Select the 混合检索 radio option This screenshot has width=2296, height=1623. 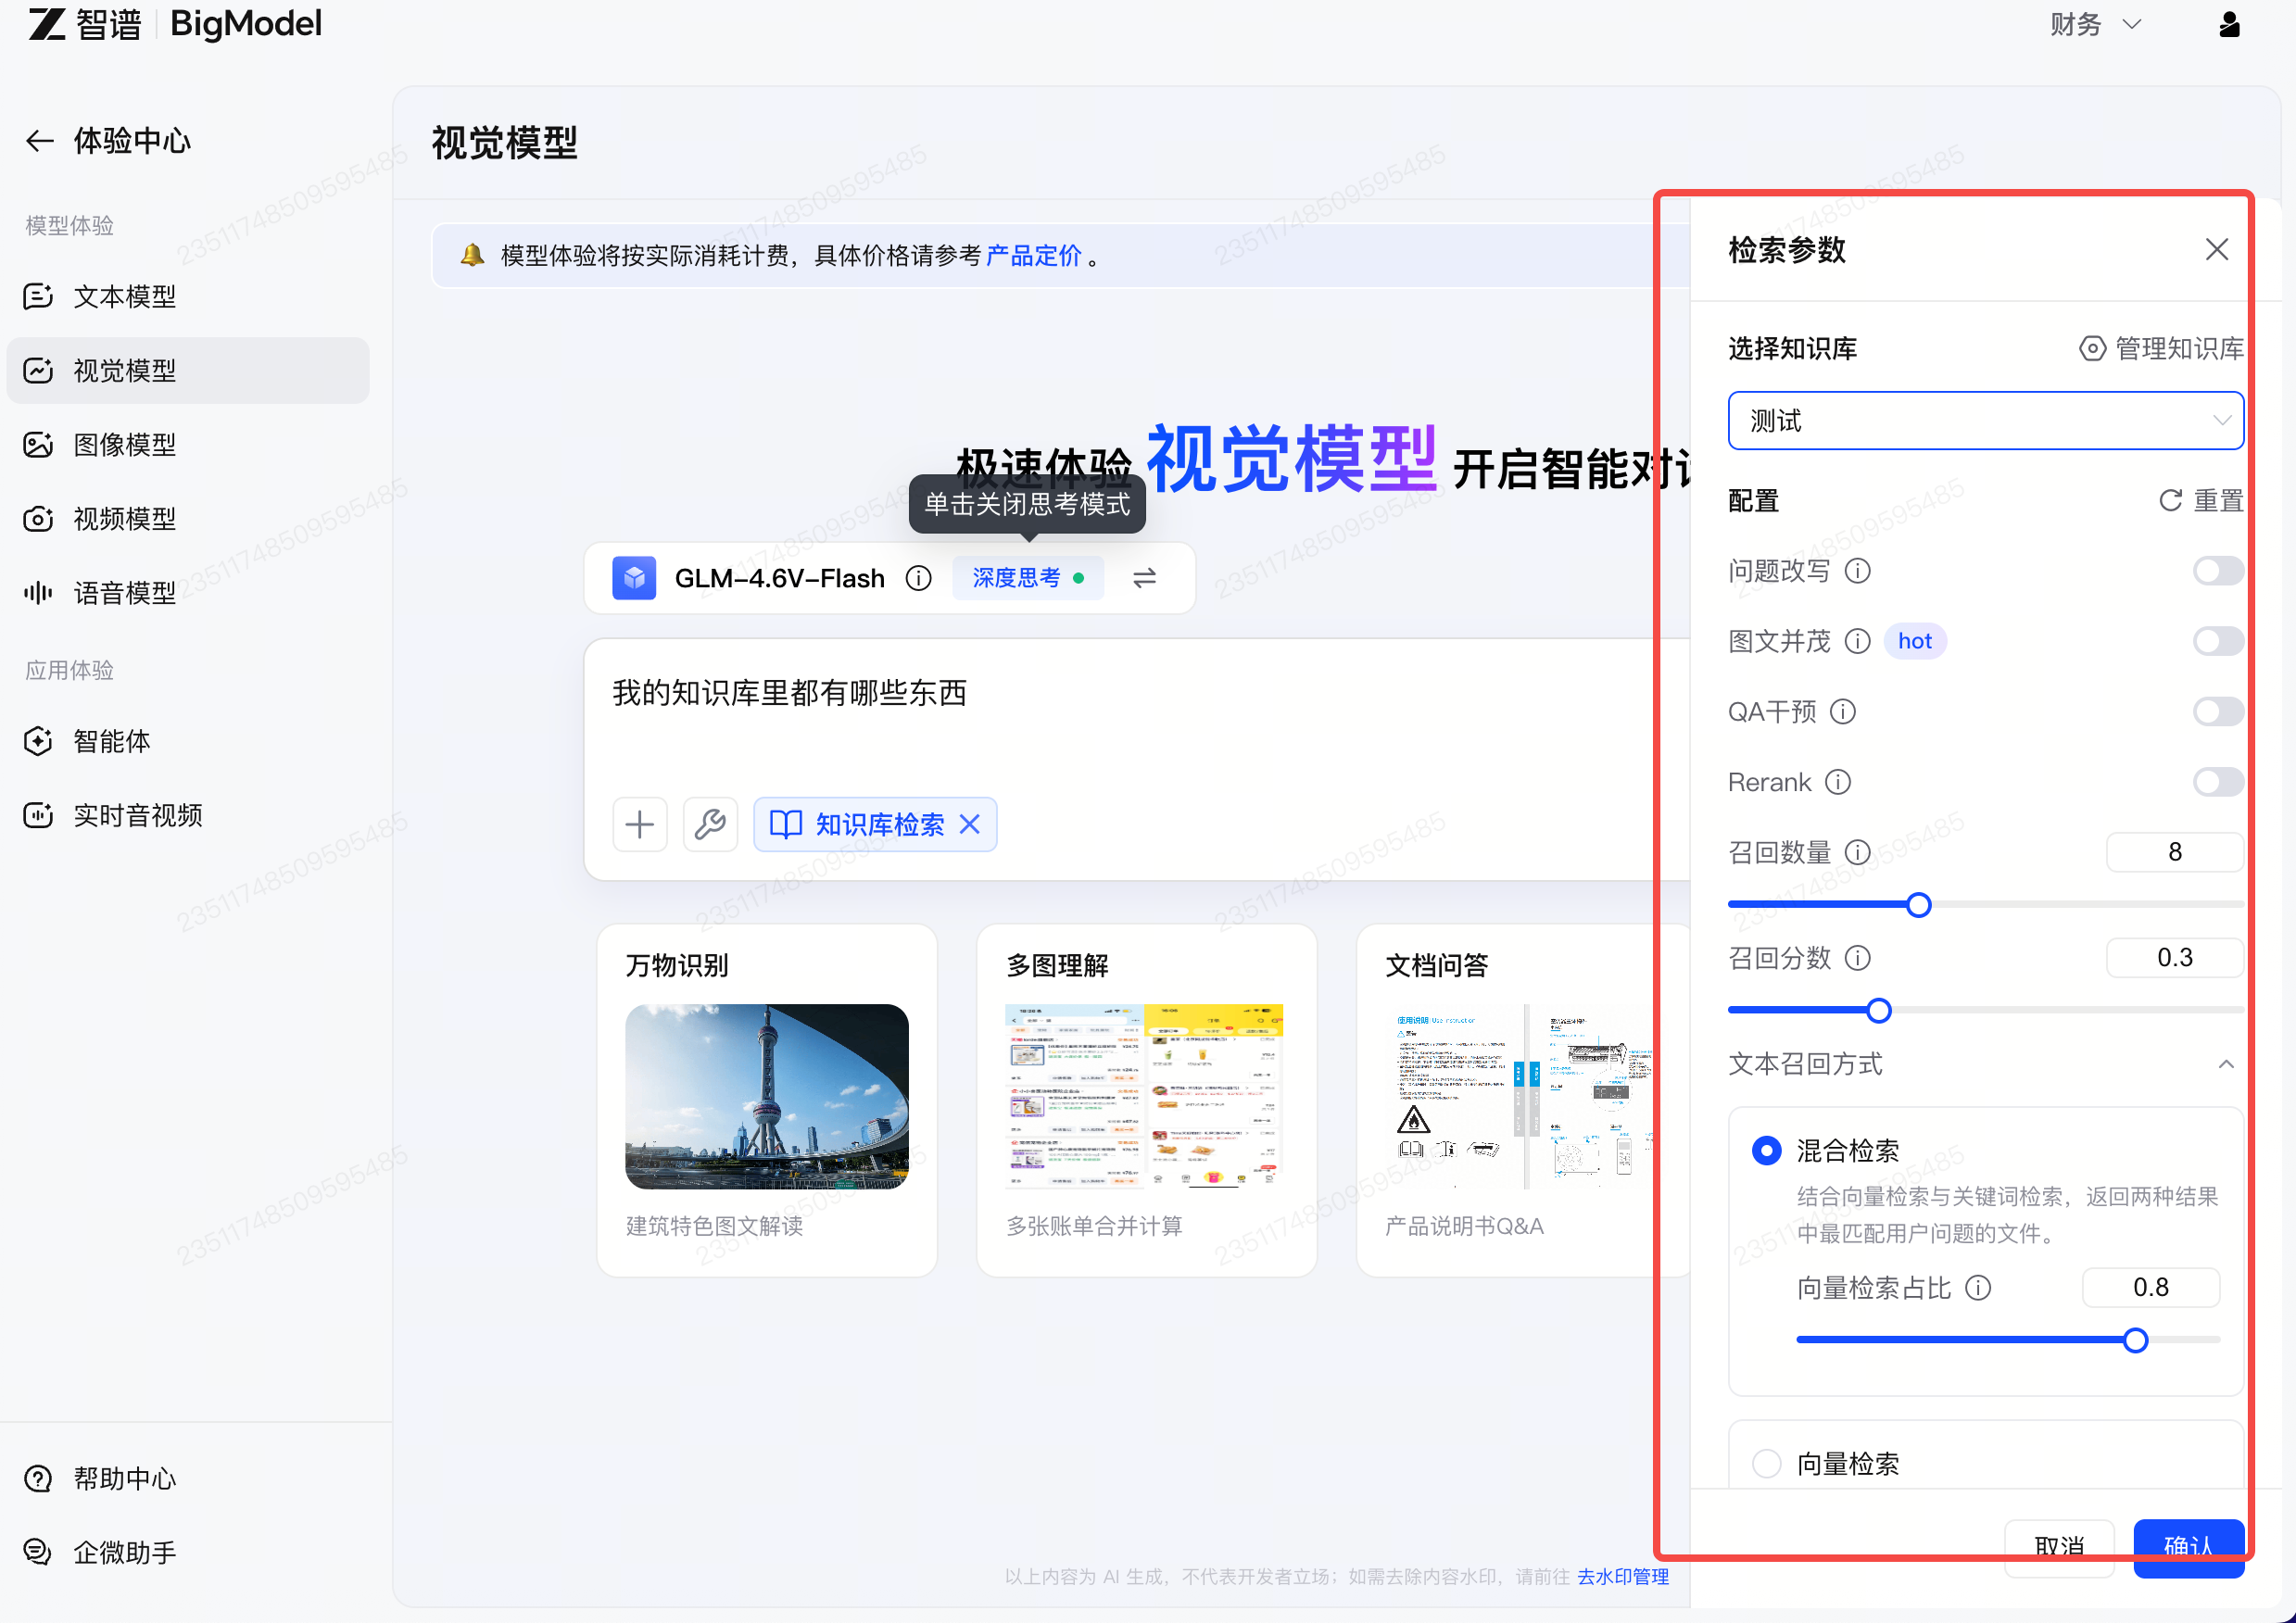pos(1767,1151)
